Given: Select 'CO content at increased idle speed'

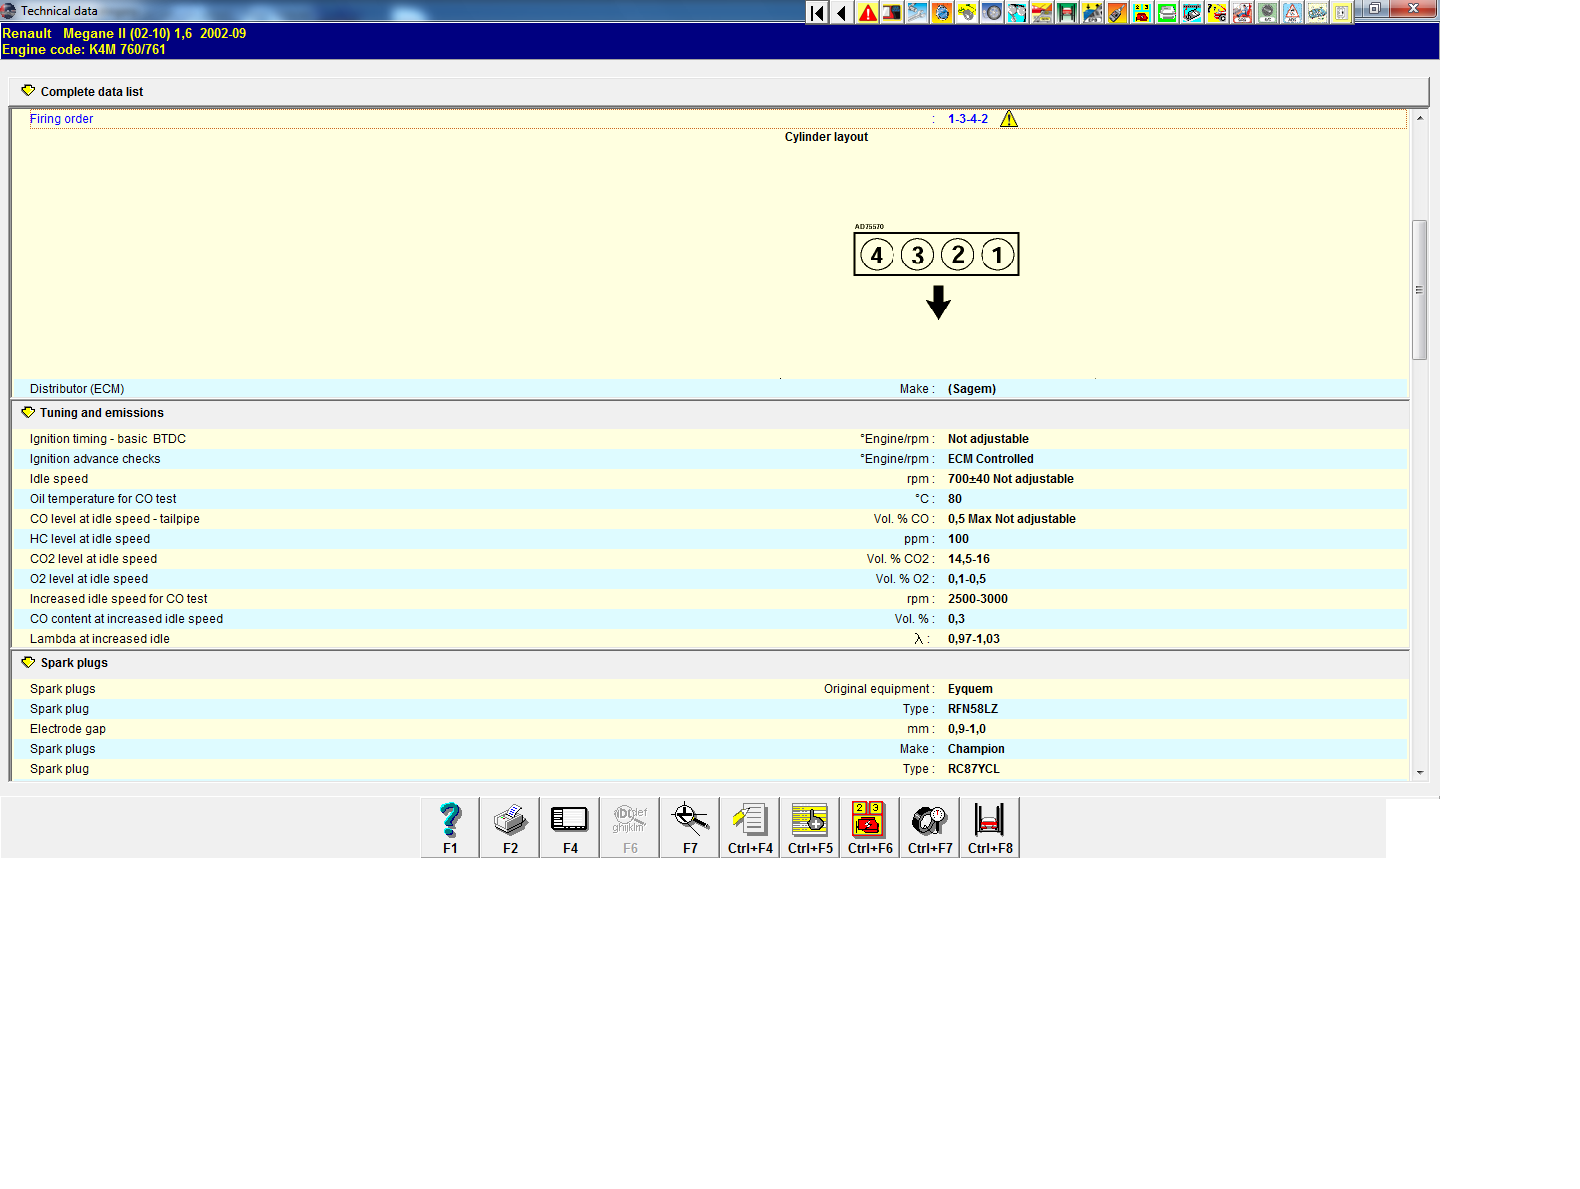Looking at the screenshot, I should (x=710, y=619).
